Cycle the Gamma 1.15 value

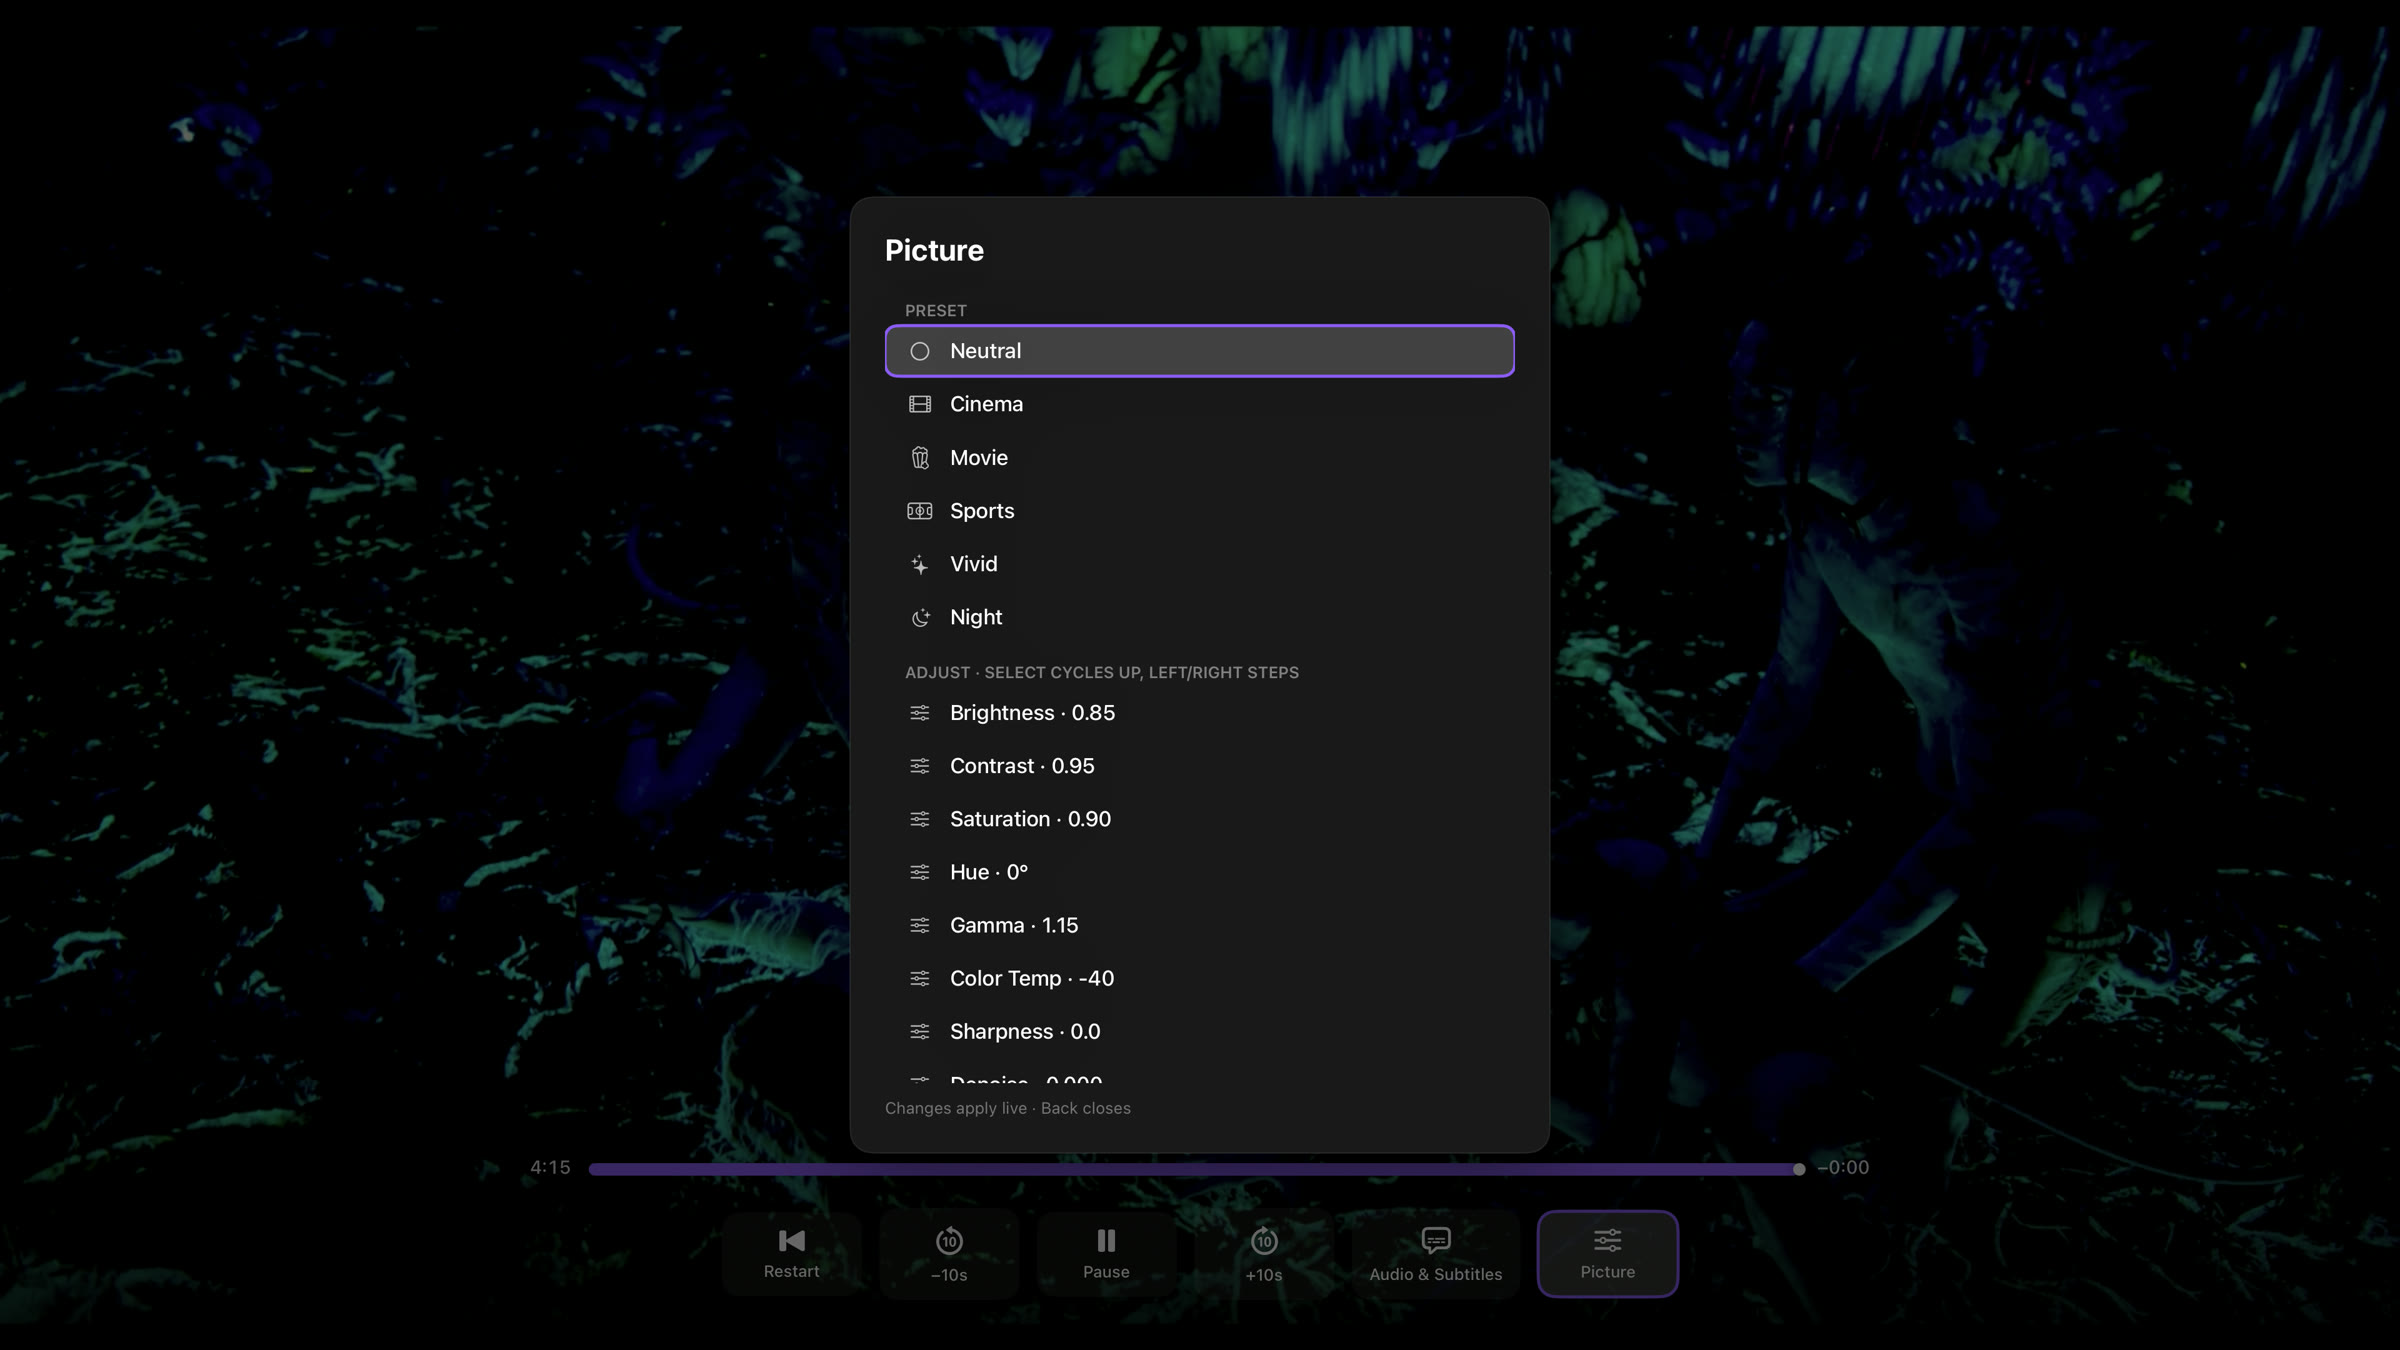click(1199, 925)
